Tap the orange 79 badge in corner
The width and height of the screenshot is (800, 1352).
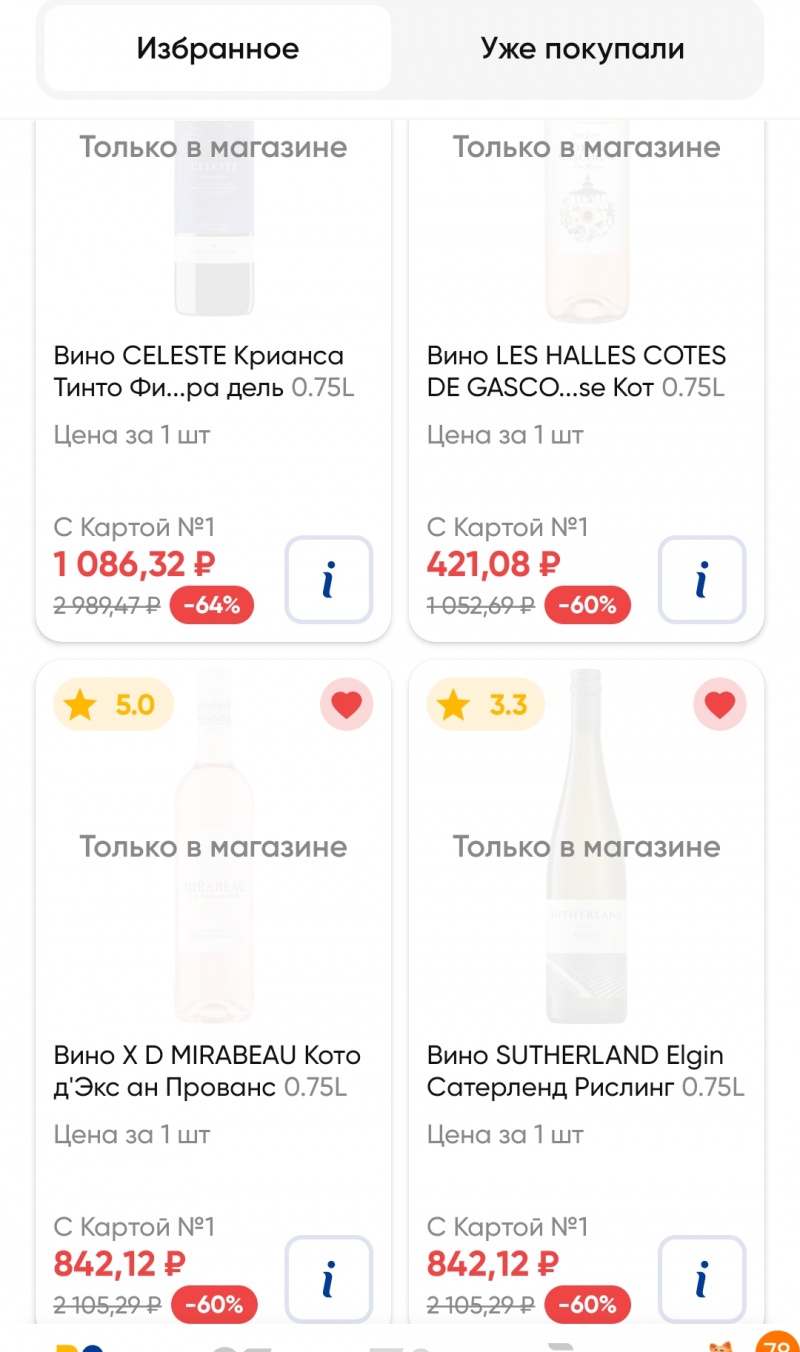pos(778,1341)
